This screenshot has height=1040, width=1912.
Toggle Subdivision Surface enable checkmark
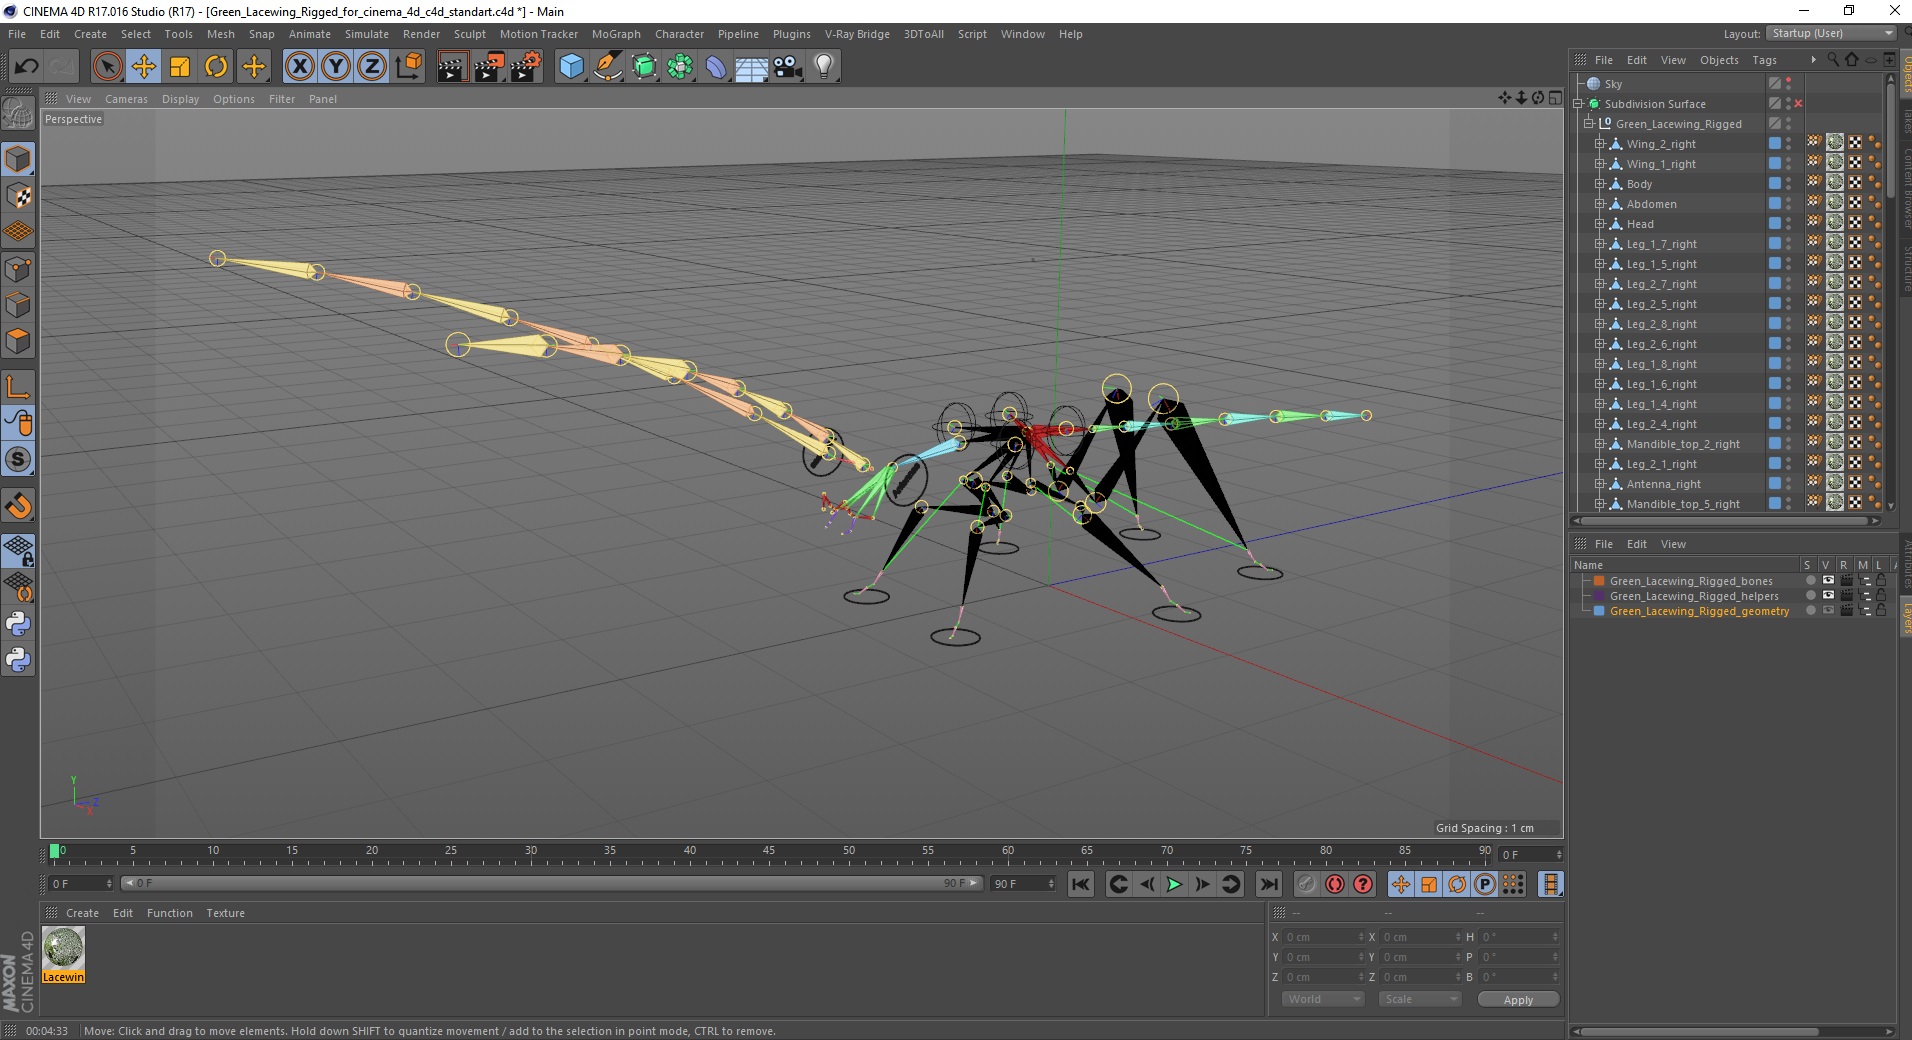(x=1798, y=104)
